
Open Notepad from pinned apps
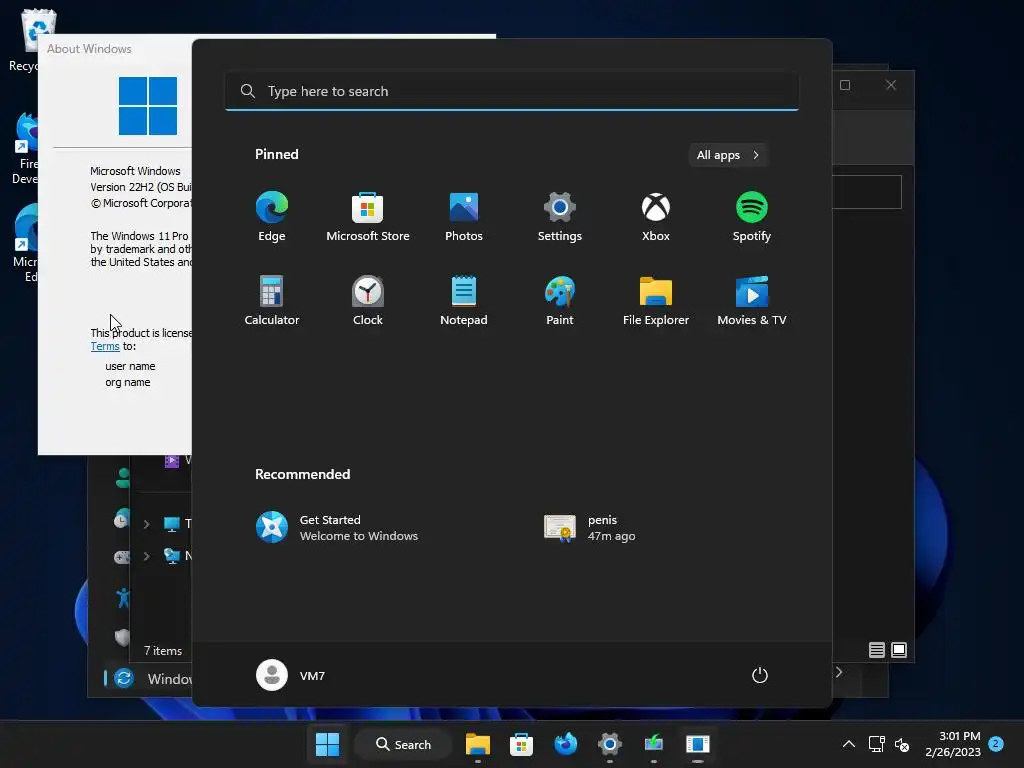click(x=464, y=300)
